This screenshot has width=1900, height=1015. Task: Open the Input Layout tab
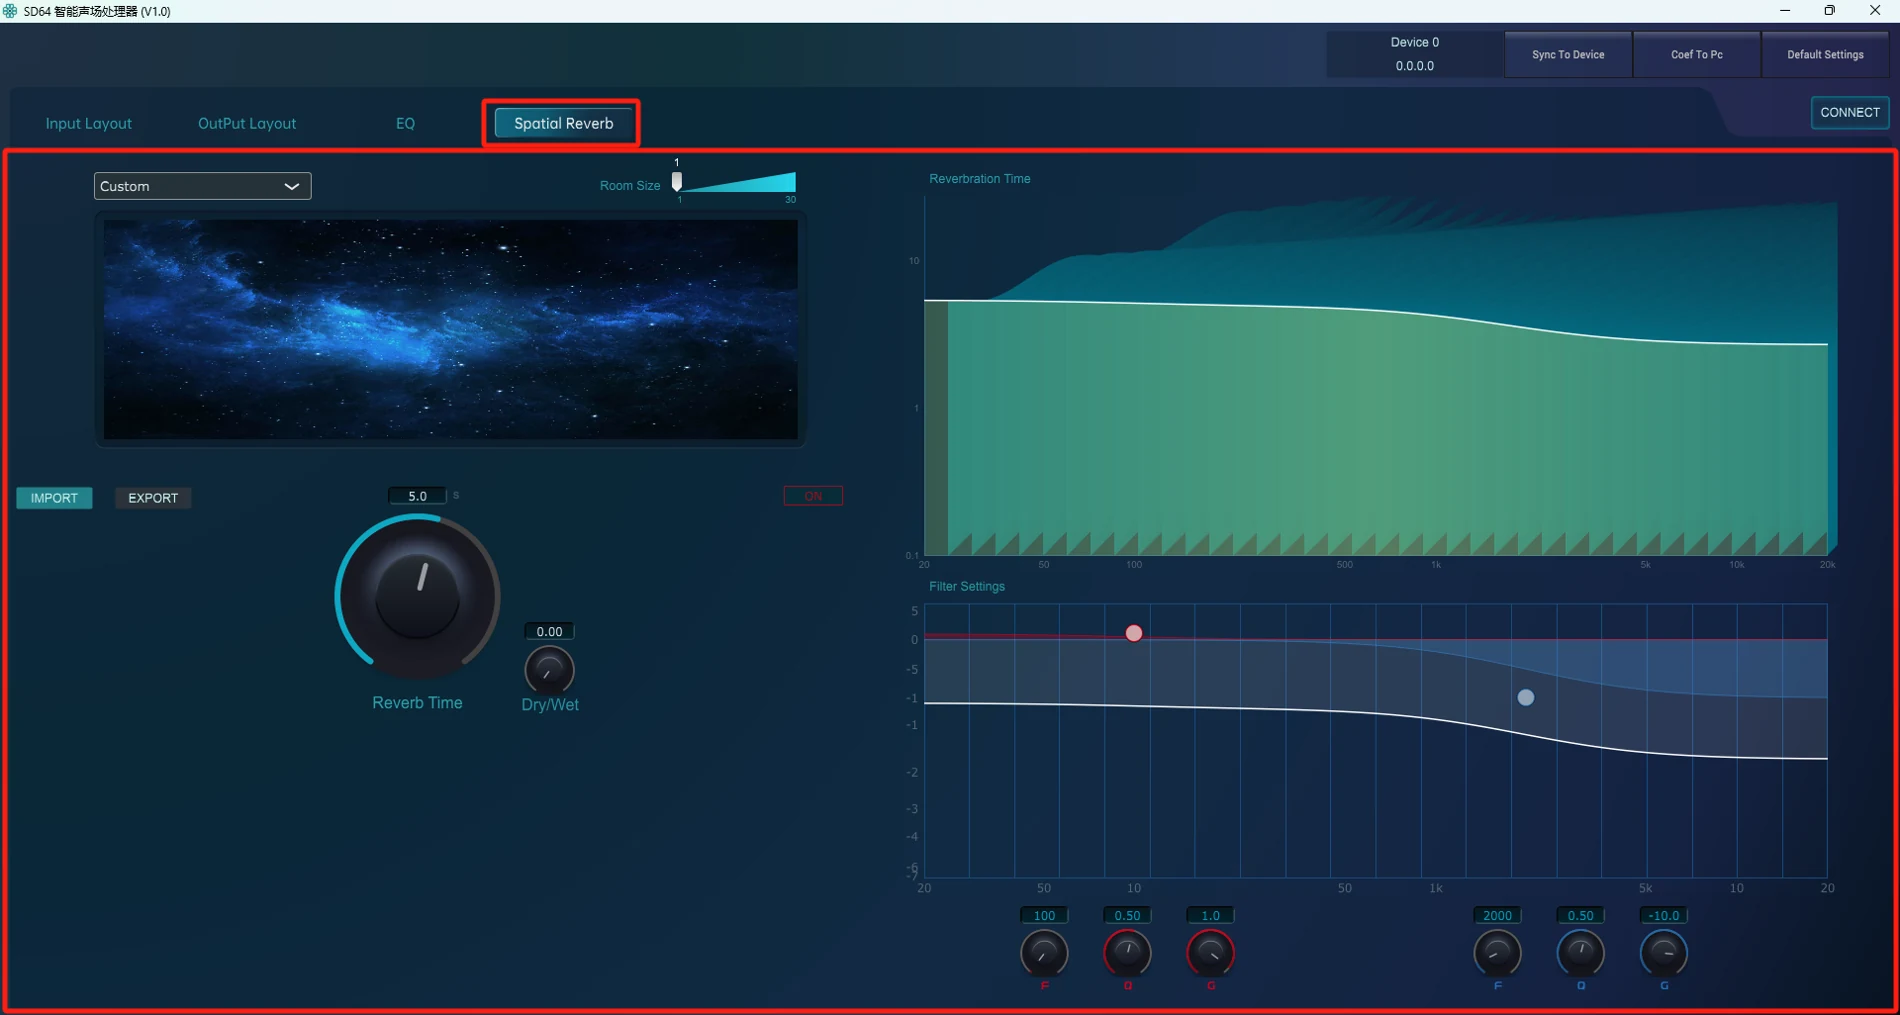[88, 123]
